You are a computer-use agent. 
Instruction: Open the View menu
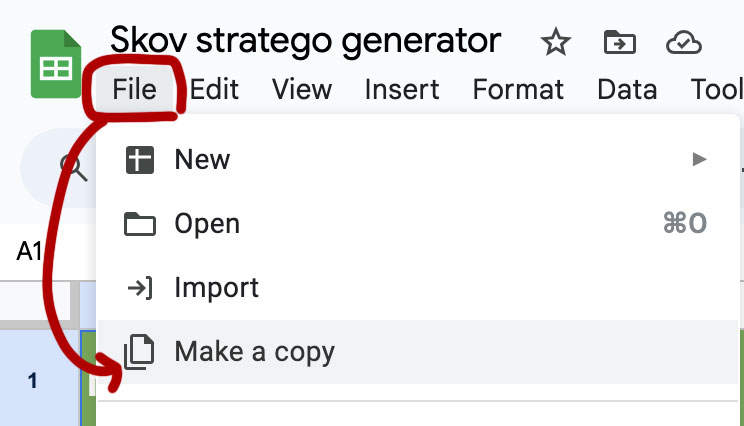click(301, 90)
